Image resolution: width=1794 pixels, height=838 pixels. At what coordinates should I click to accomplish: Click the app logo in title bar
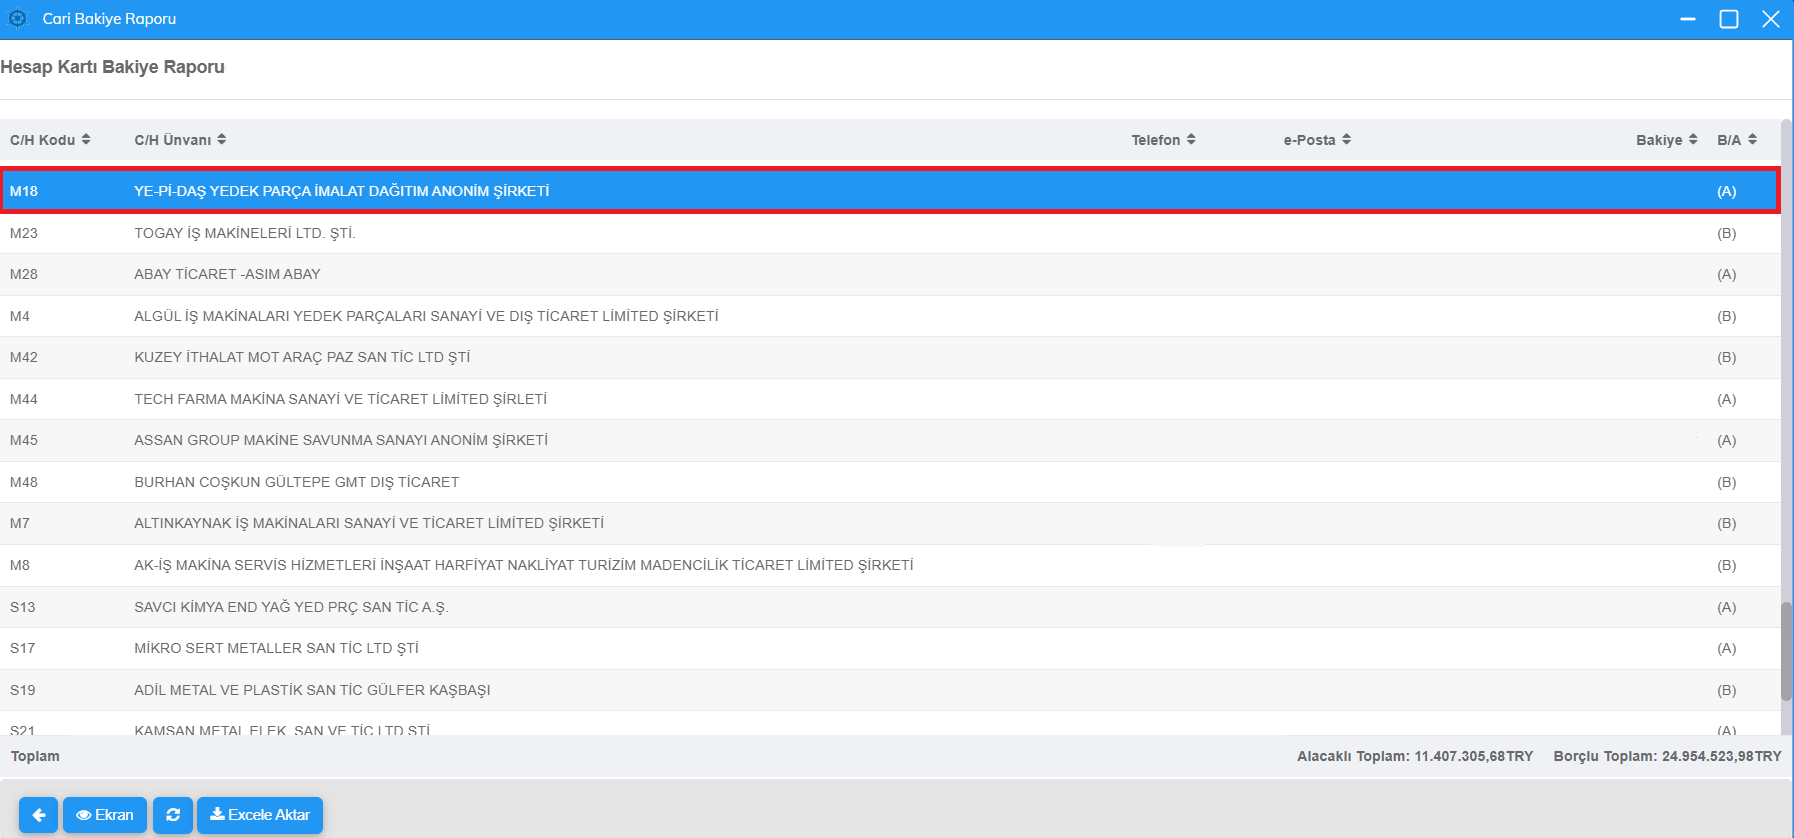tap(18, 19)
